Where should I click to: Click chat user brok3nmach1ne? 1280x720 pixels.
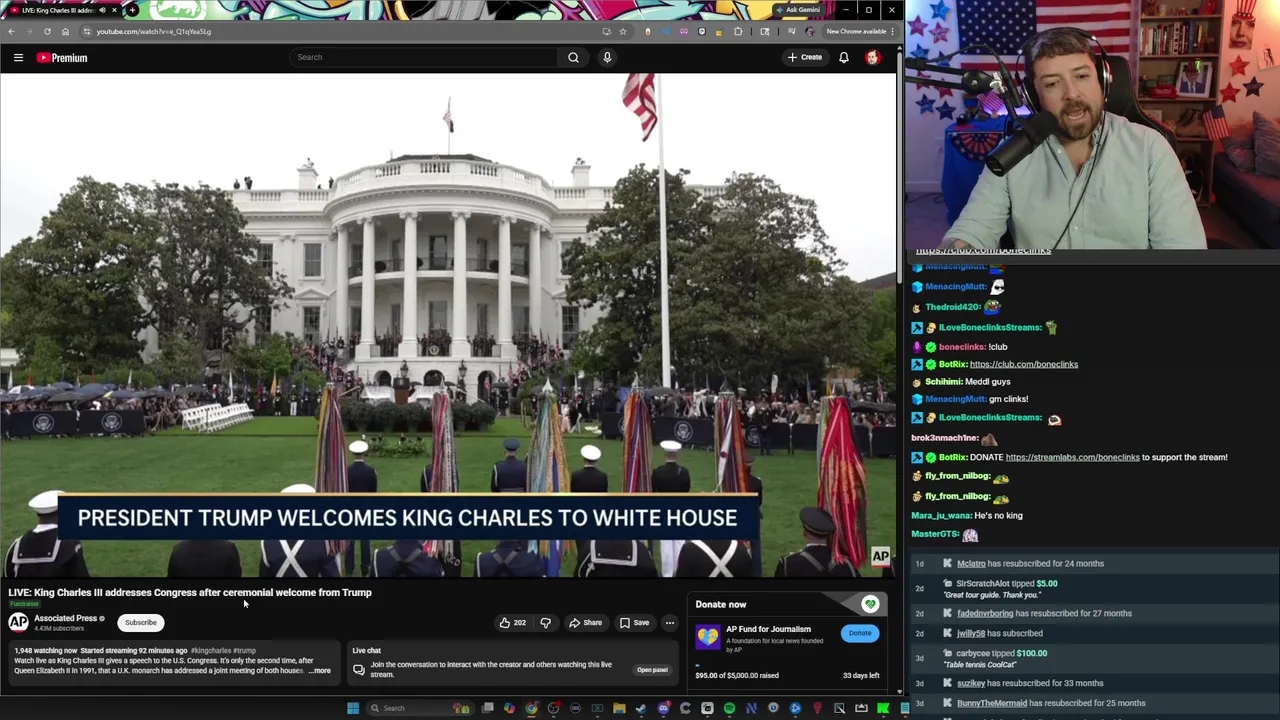tap(944, 438)
